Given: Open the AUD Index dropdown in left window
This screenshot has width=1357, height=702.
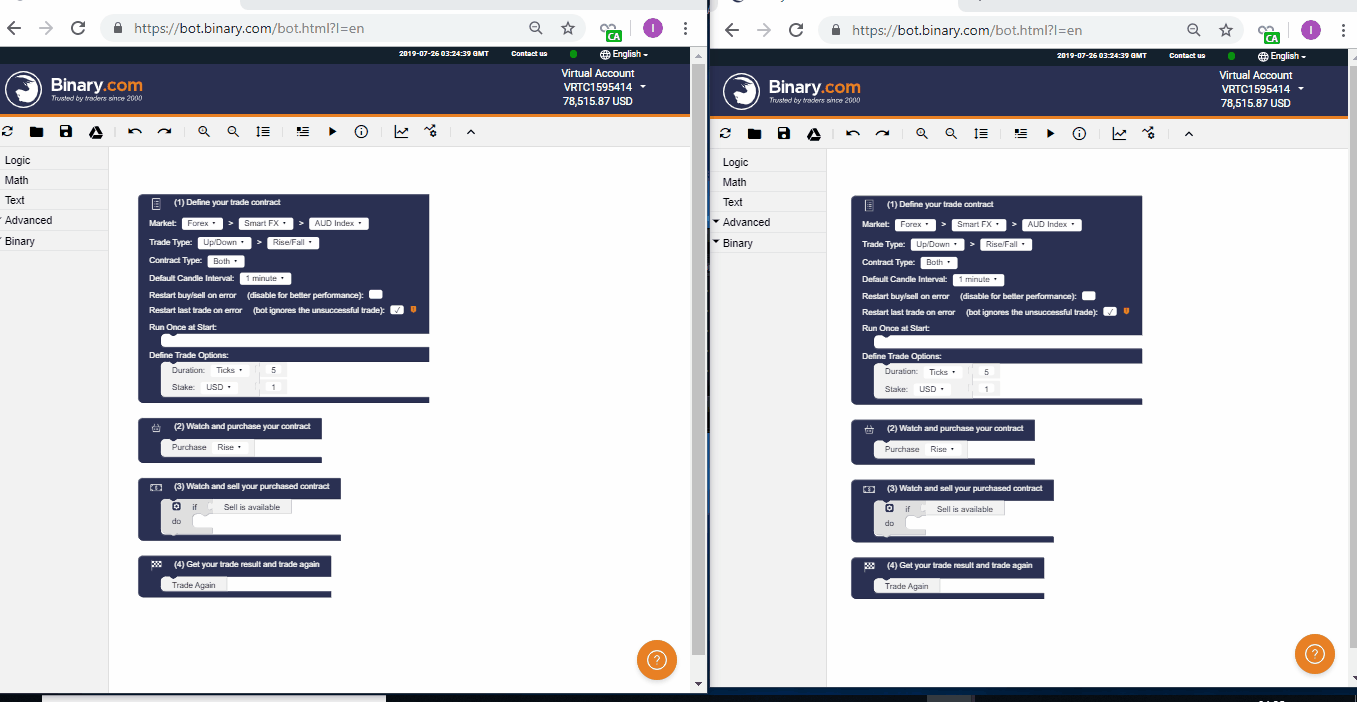Looking at the screenshot, I should (x=339, y=223).
